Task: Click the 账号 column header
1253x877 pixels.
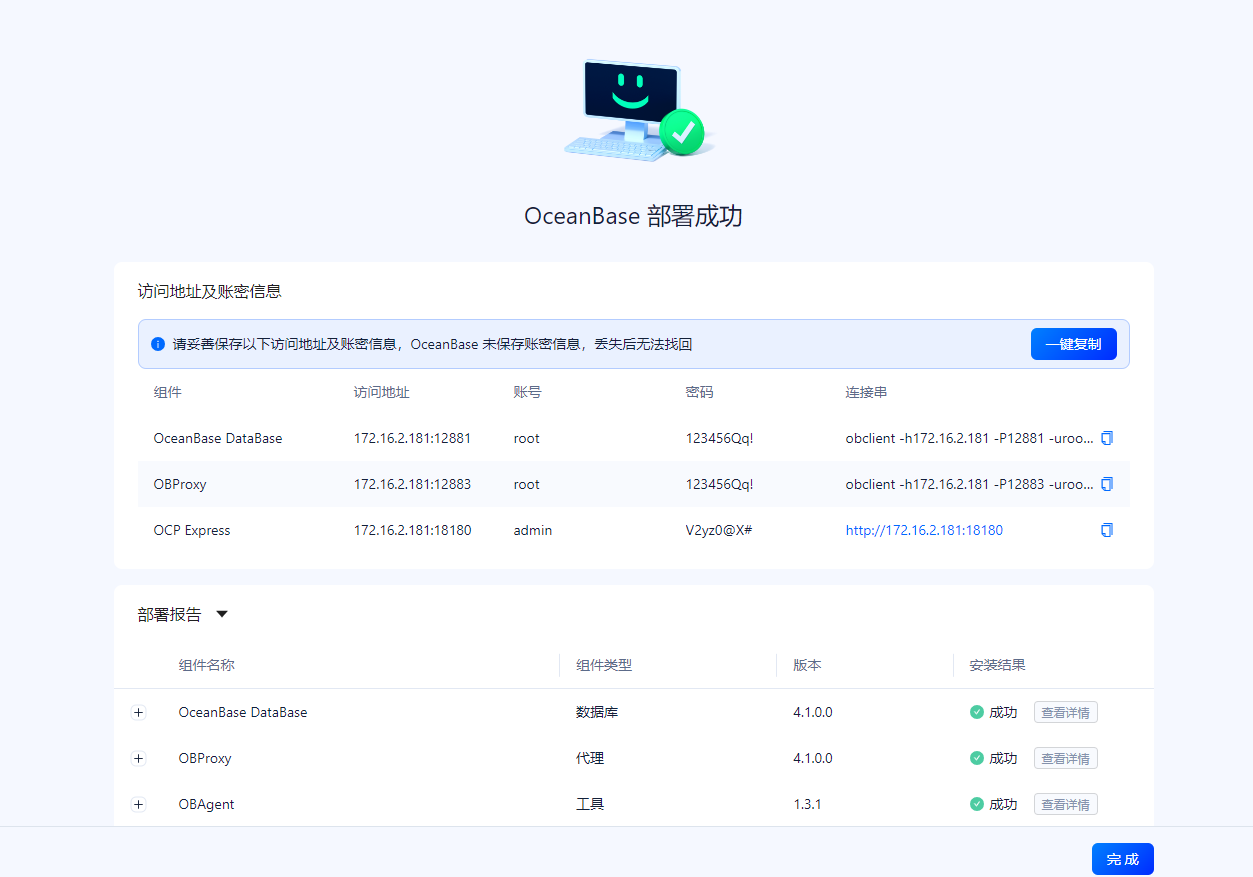Action: (x=528, y=392)
